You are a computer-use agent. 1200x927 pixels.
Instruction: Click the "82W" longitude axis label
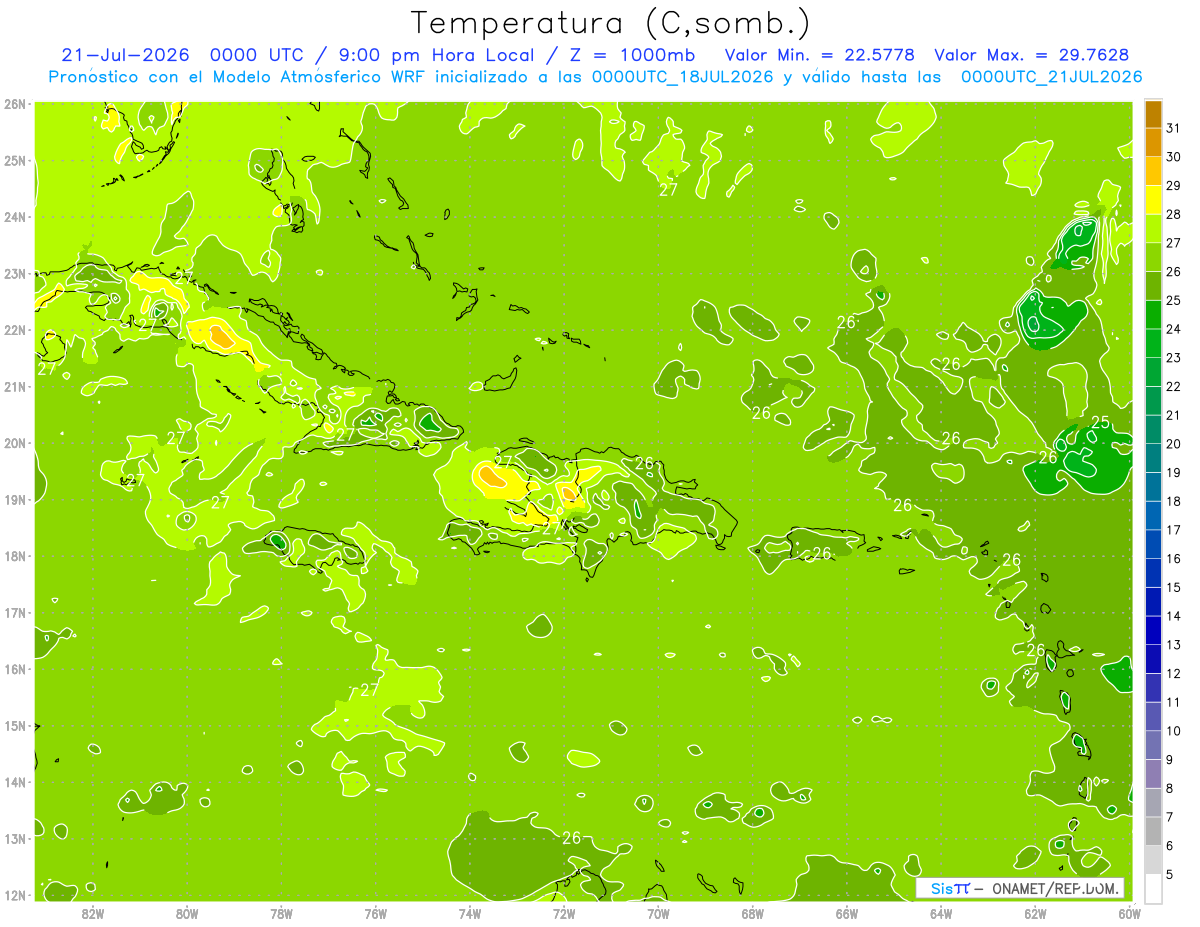(93, 913)
